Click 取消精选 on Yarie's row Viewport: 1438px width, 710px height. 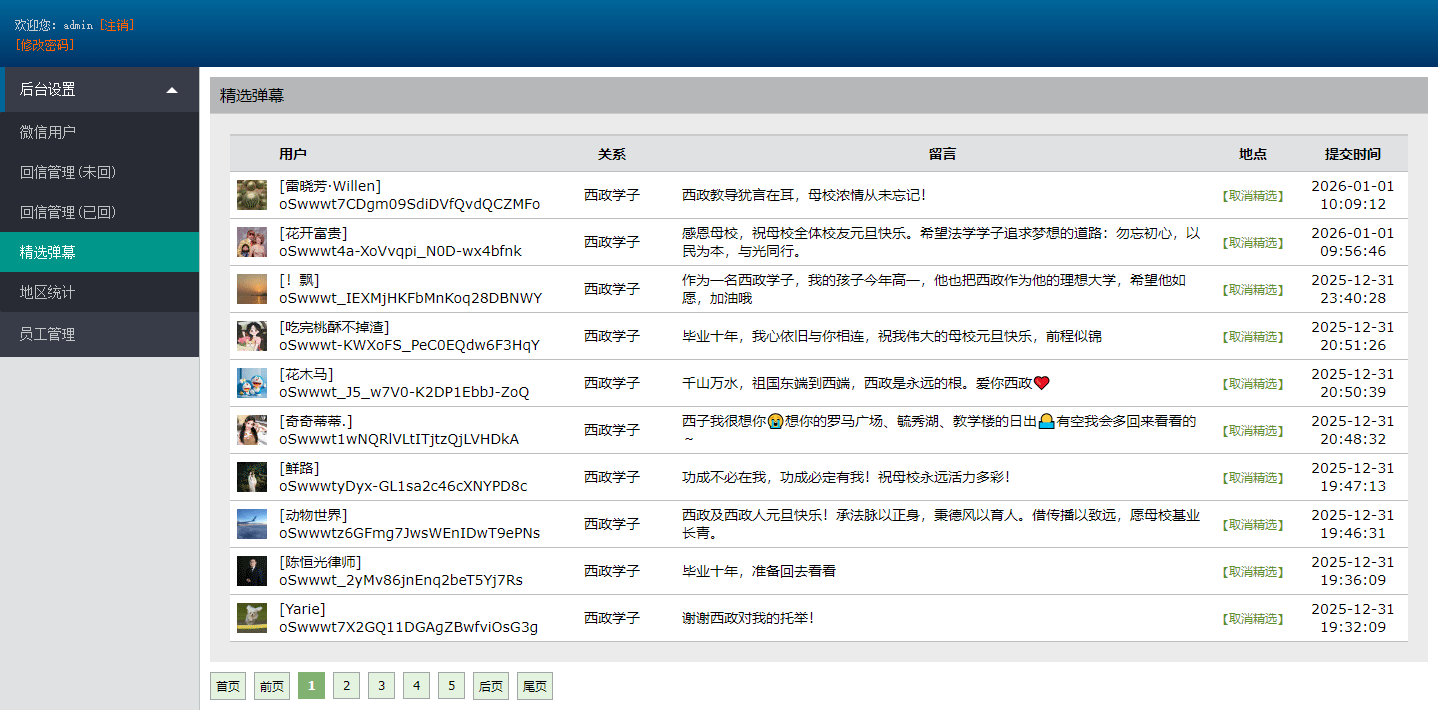(x=1252, y=619)
